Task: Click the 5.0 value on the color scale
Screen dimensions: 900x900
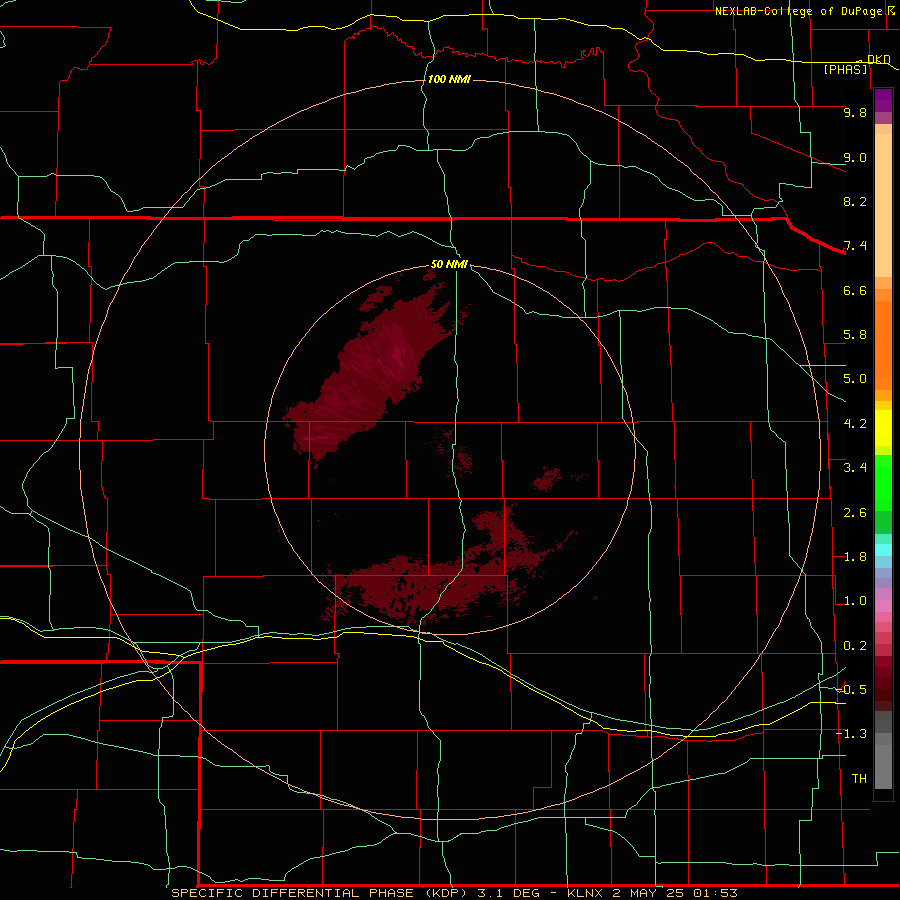Action: tap(855, 379)
